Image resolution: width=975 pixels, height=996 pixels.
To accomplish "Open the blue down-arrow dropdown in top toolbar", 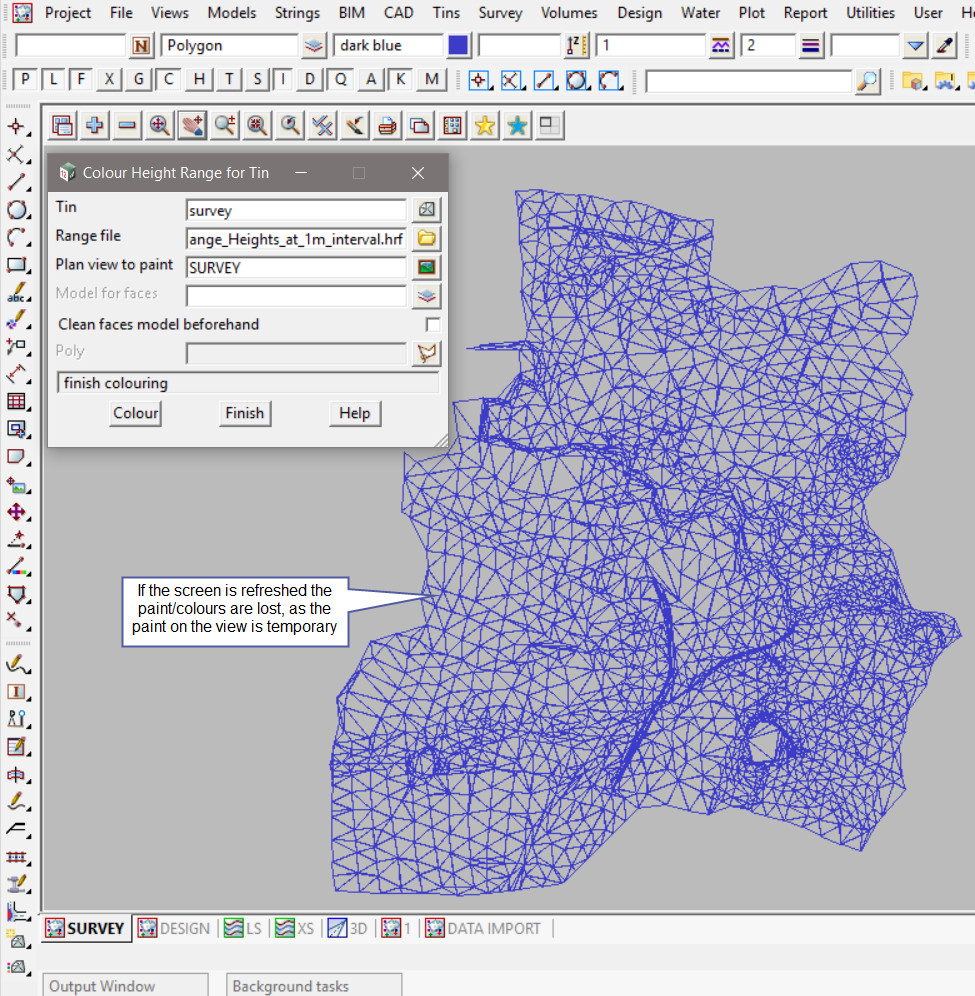I will tap(915, 46).
